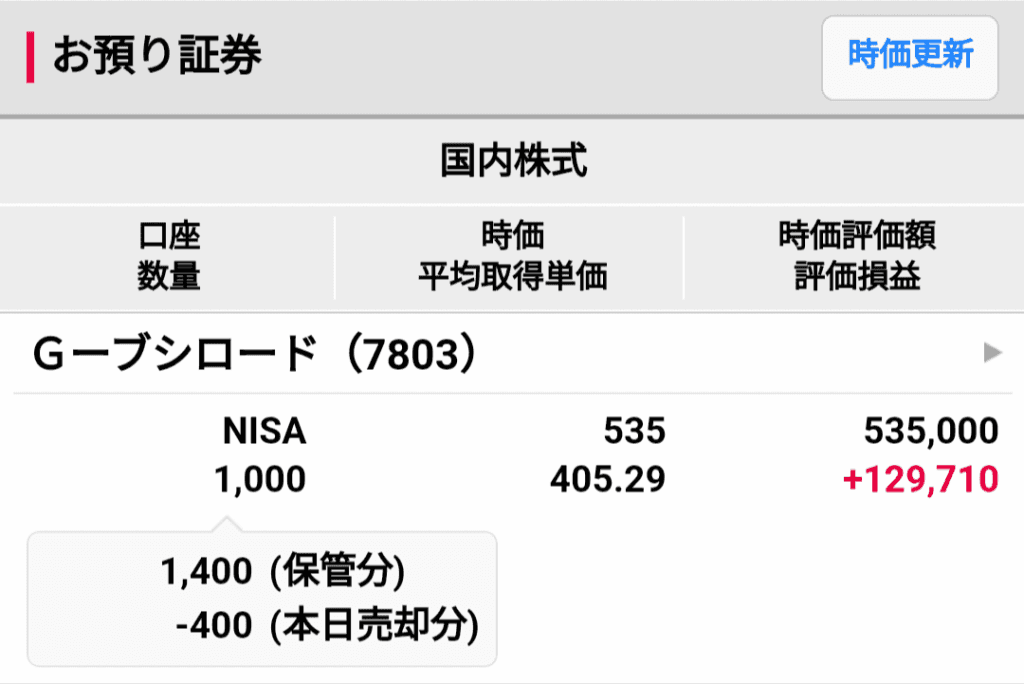Click the 平均取得単価 header label
Image resolution: width=1024 pixels, height=684 pixels.
coord(512,277)
